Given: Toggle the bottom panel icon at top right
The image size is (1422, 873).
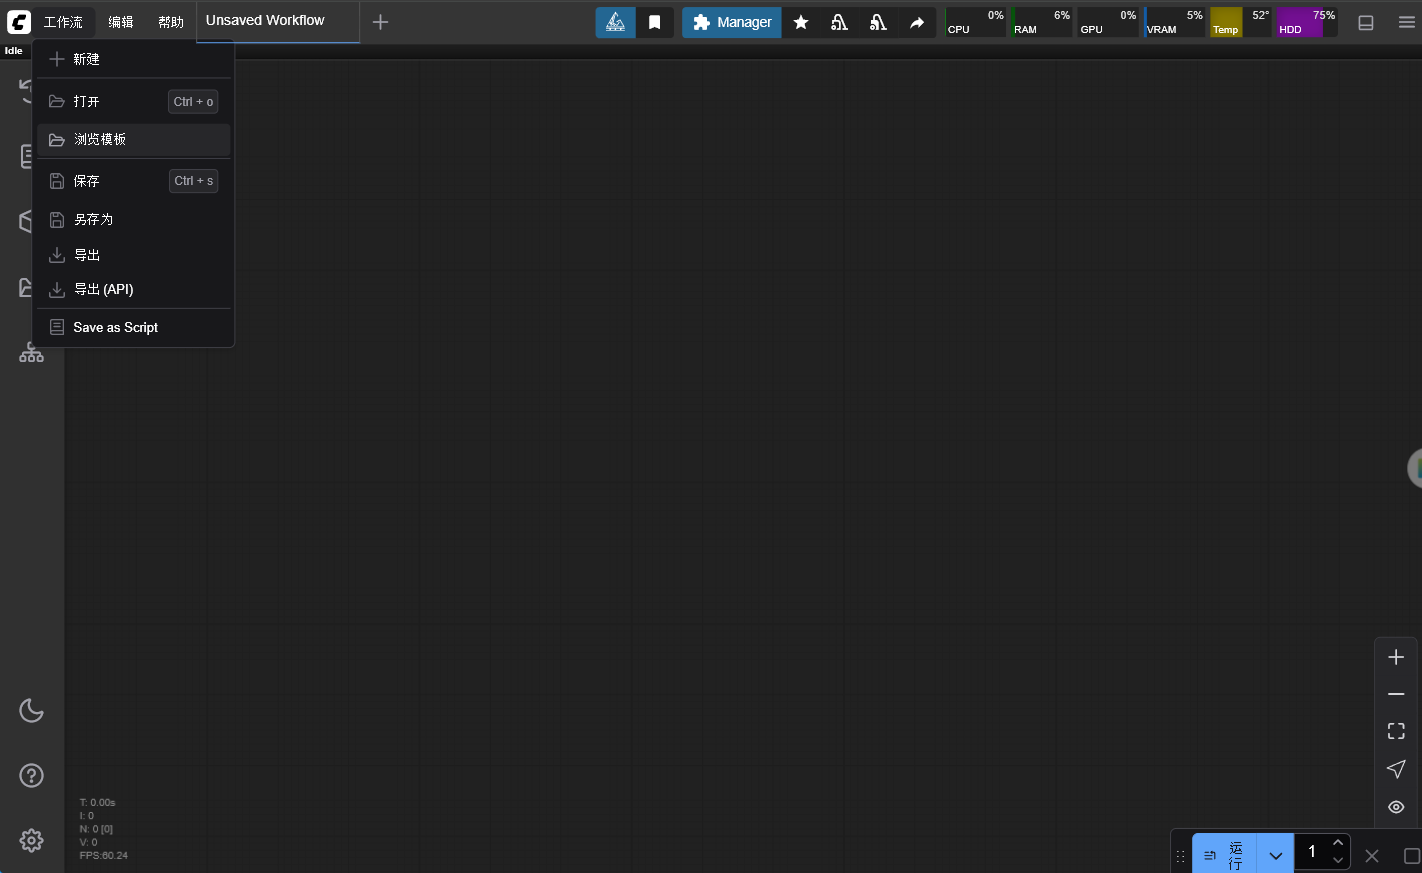Looking at the screenshot, I should pyautogui.click(x=1365, y=22).
